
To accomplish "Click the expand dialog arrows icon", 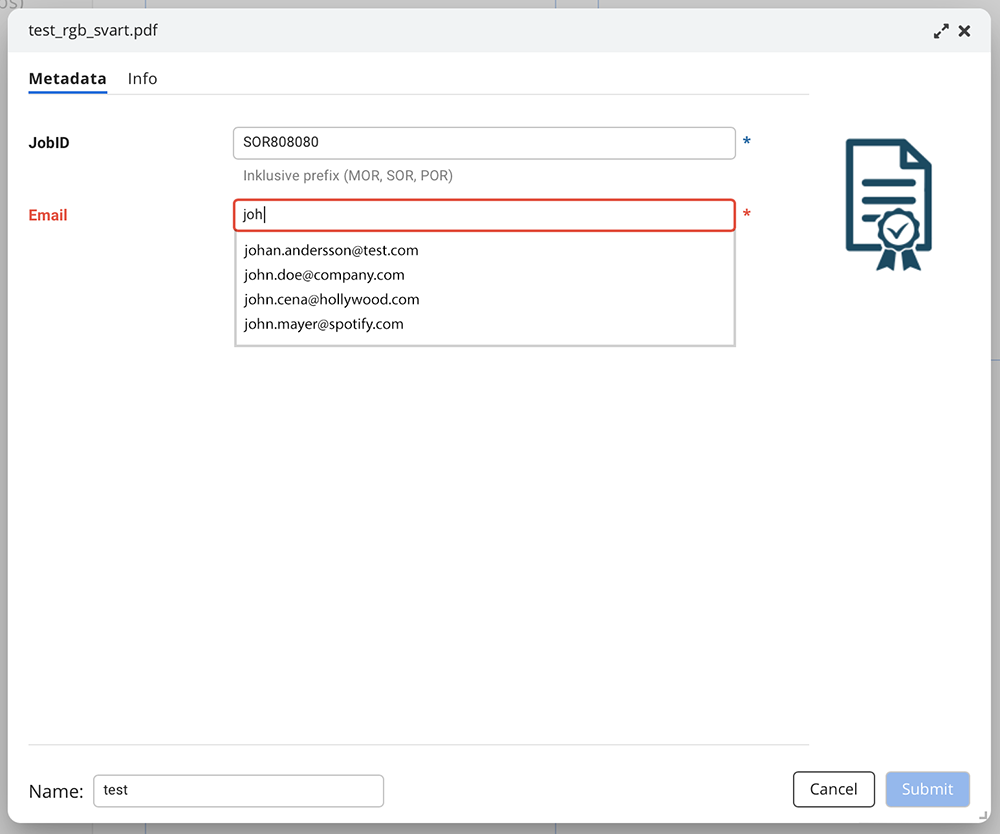I will coord(941,31).
